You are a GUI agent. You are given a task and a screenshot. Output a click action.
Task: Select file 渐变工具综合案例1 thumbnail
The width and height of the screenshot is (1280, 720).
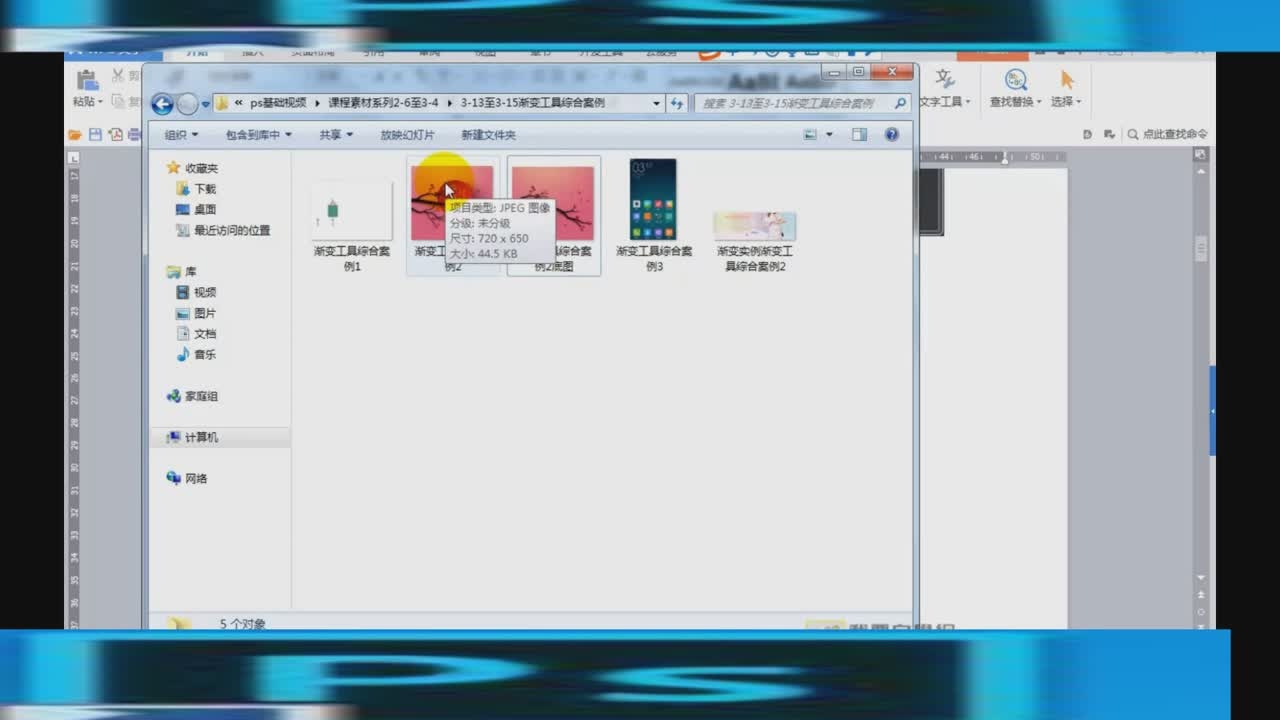click(351, 210)
